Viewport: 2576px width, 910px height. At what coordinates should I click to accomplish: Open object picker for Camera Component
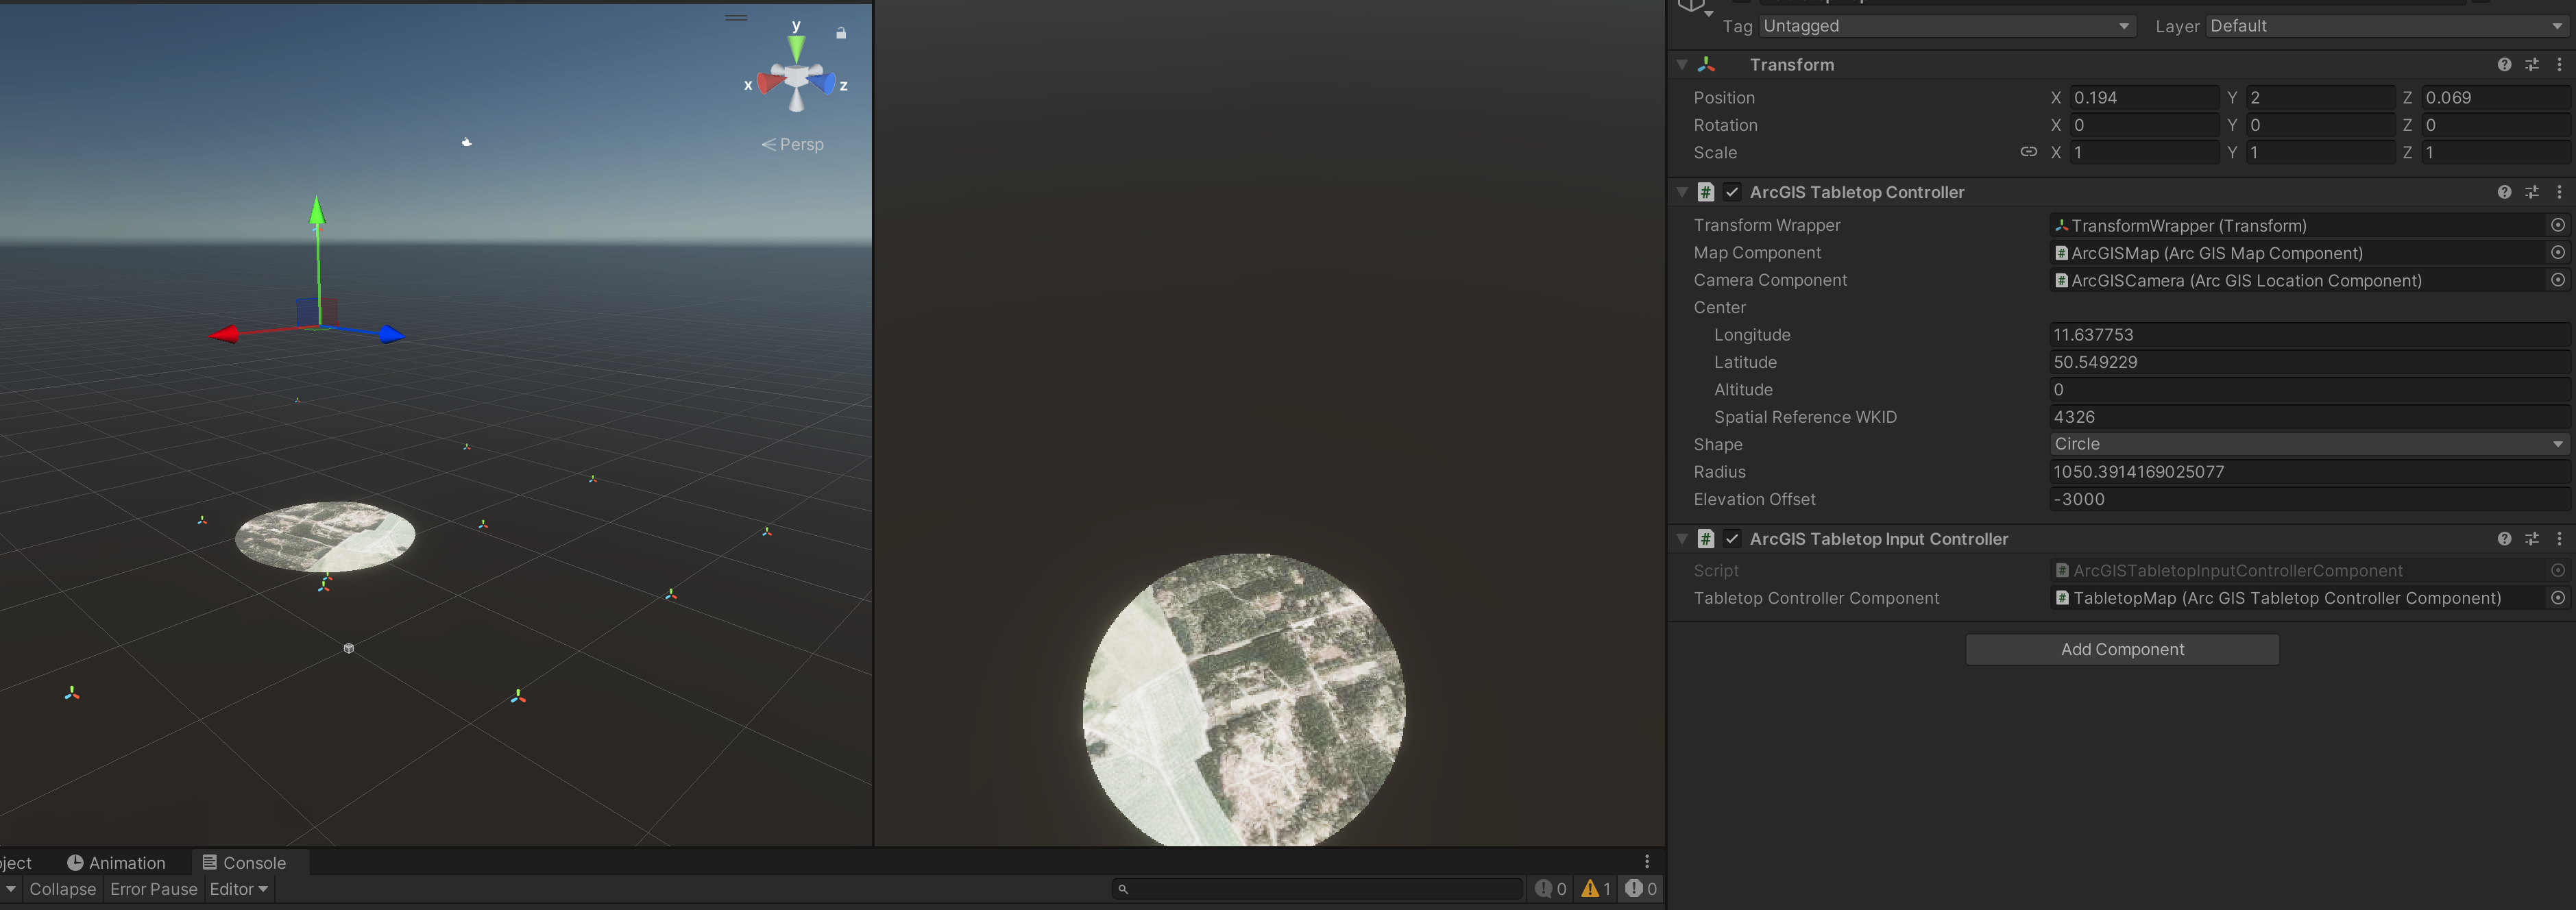pyautogui.click(x=2558, y=280)
